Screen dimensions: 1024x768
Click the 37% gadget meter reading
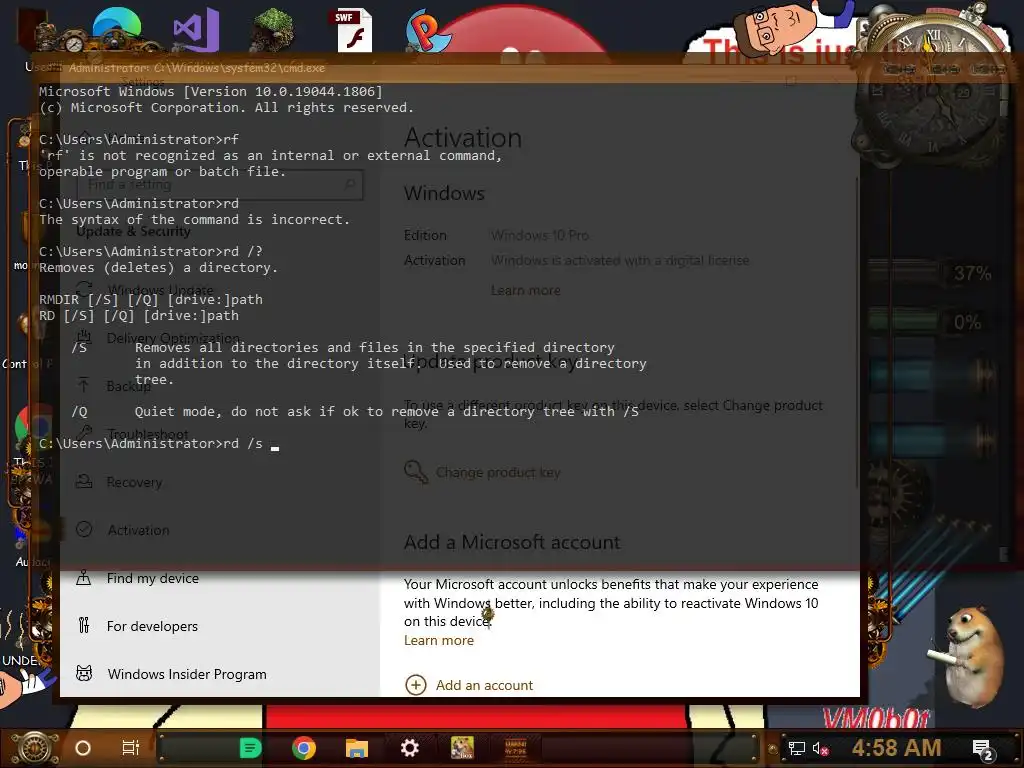[x=972, y=273]
